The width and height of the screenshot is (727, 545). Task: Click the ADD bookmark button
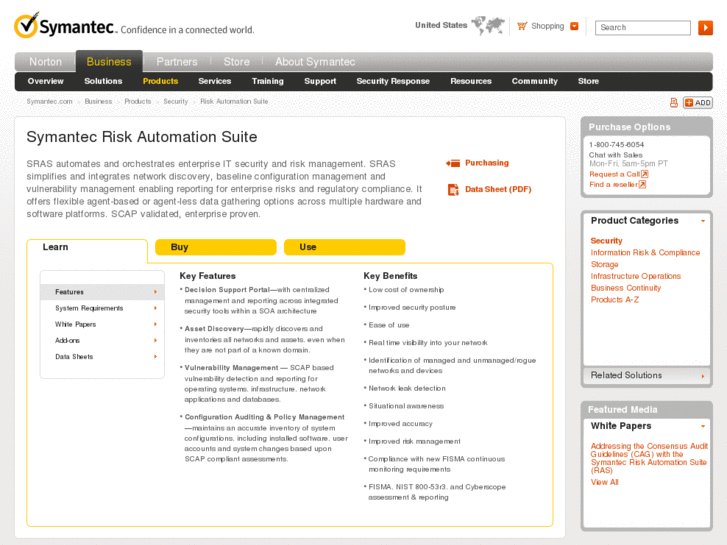[698, 103]
